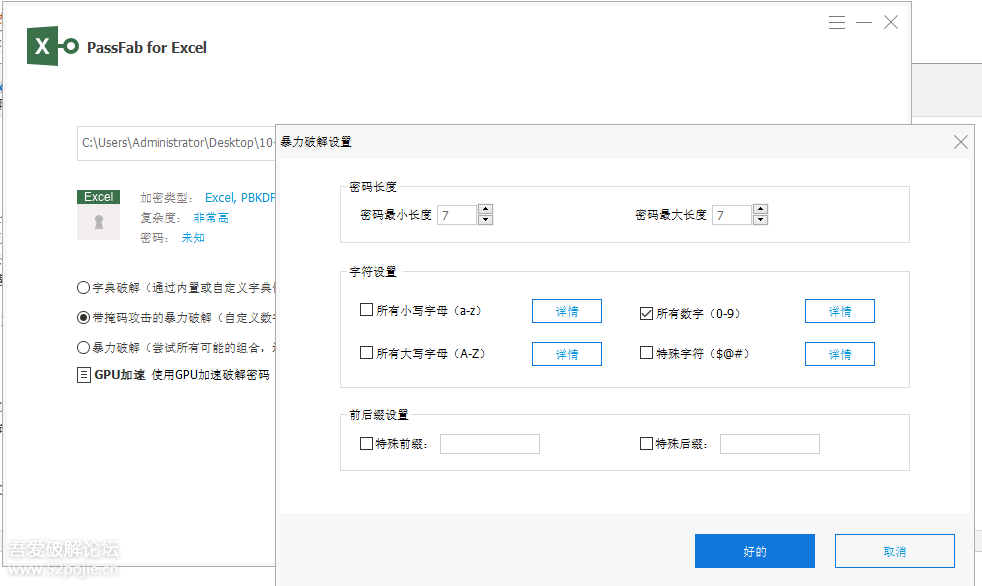982x586 pixels.
Task: Click the 密码最小长度 value field
Action: [x=457, y=215]
